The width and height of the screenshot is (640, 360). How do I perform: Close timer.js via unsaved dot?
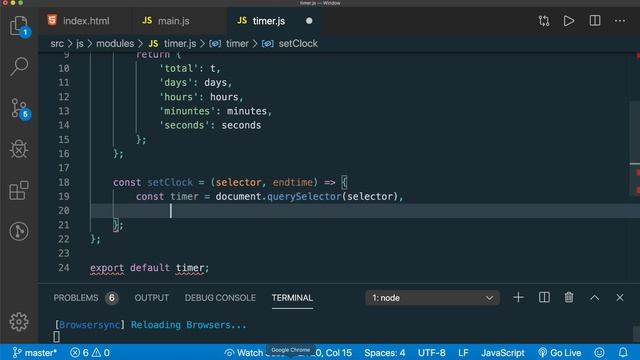pyautogui.click(x=309, y=21)
